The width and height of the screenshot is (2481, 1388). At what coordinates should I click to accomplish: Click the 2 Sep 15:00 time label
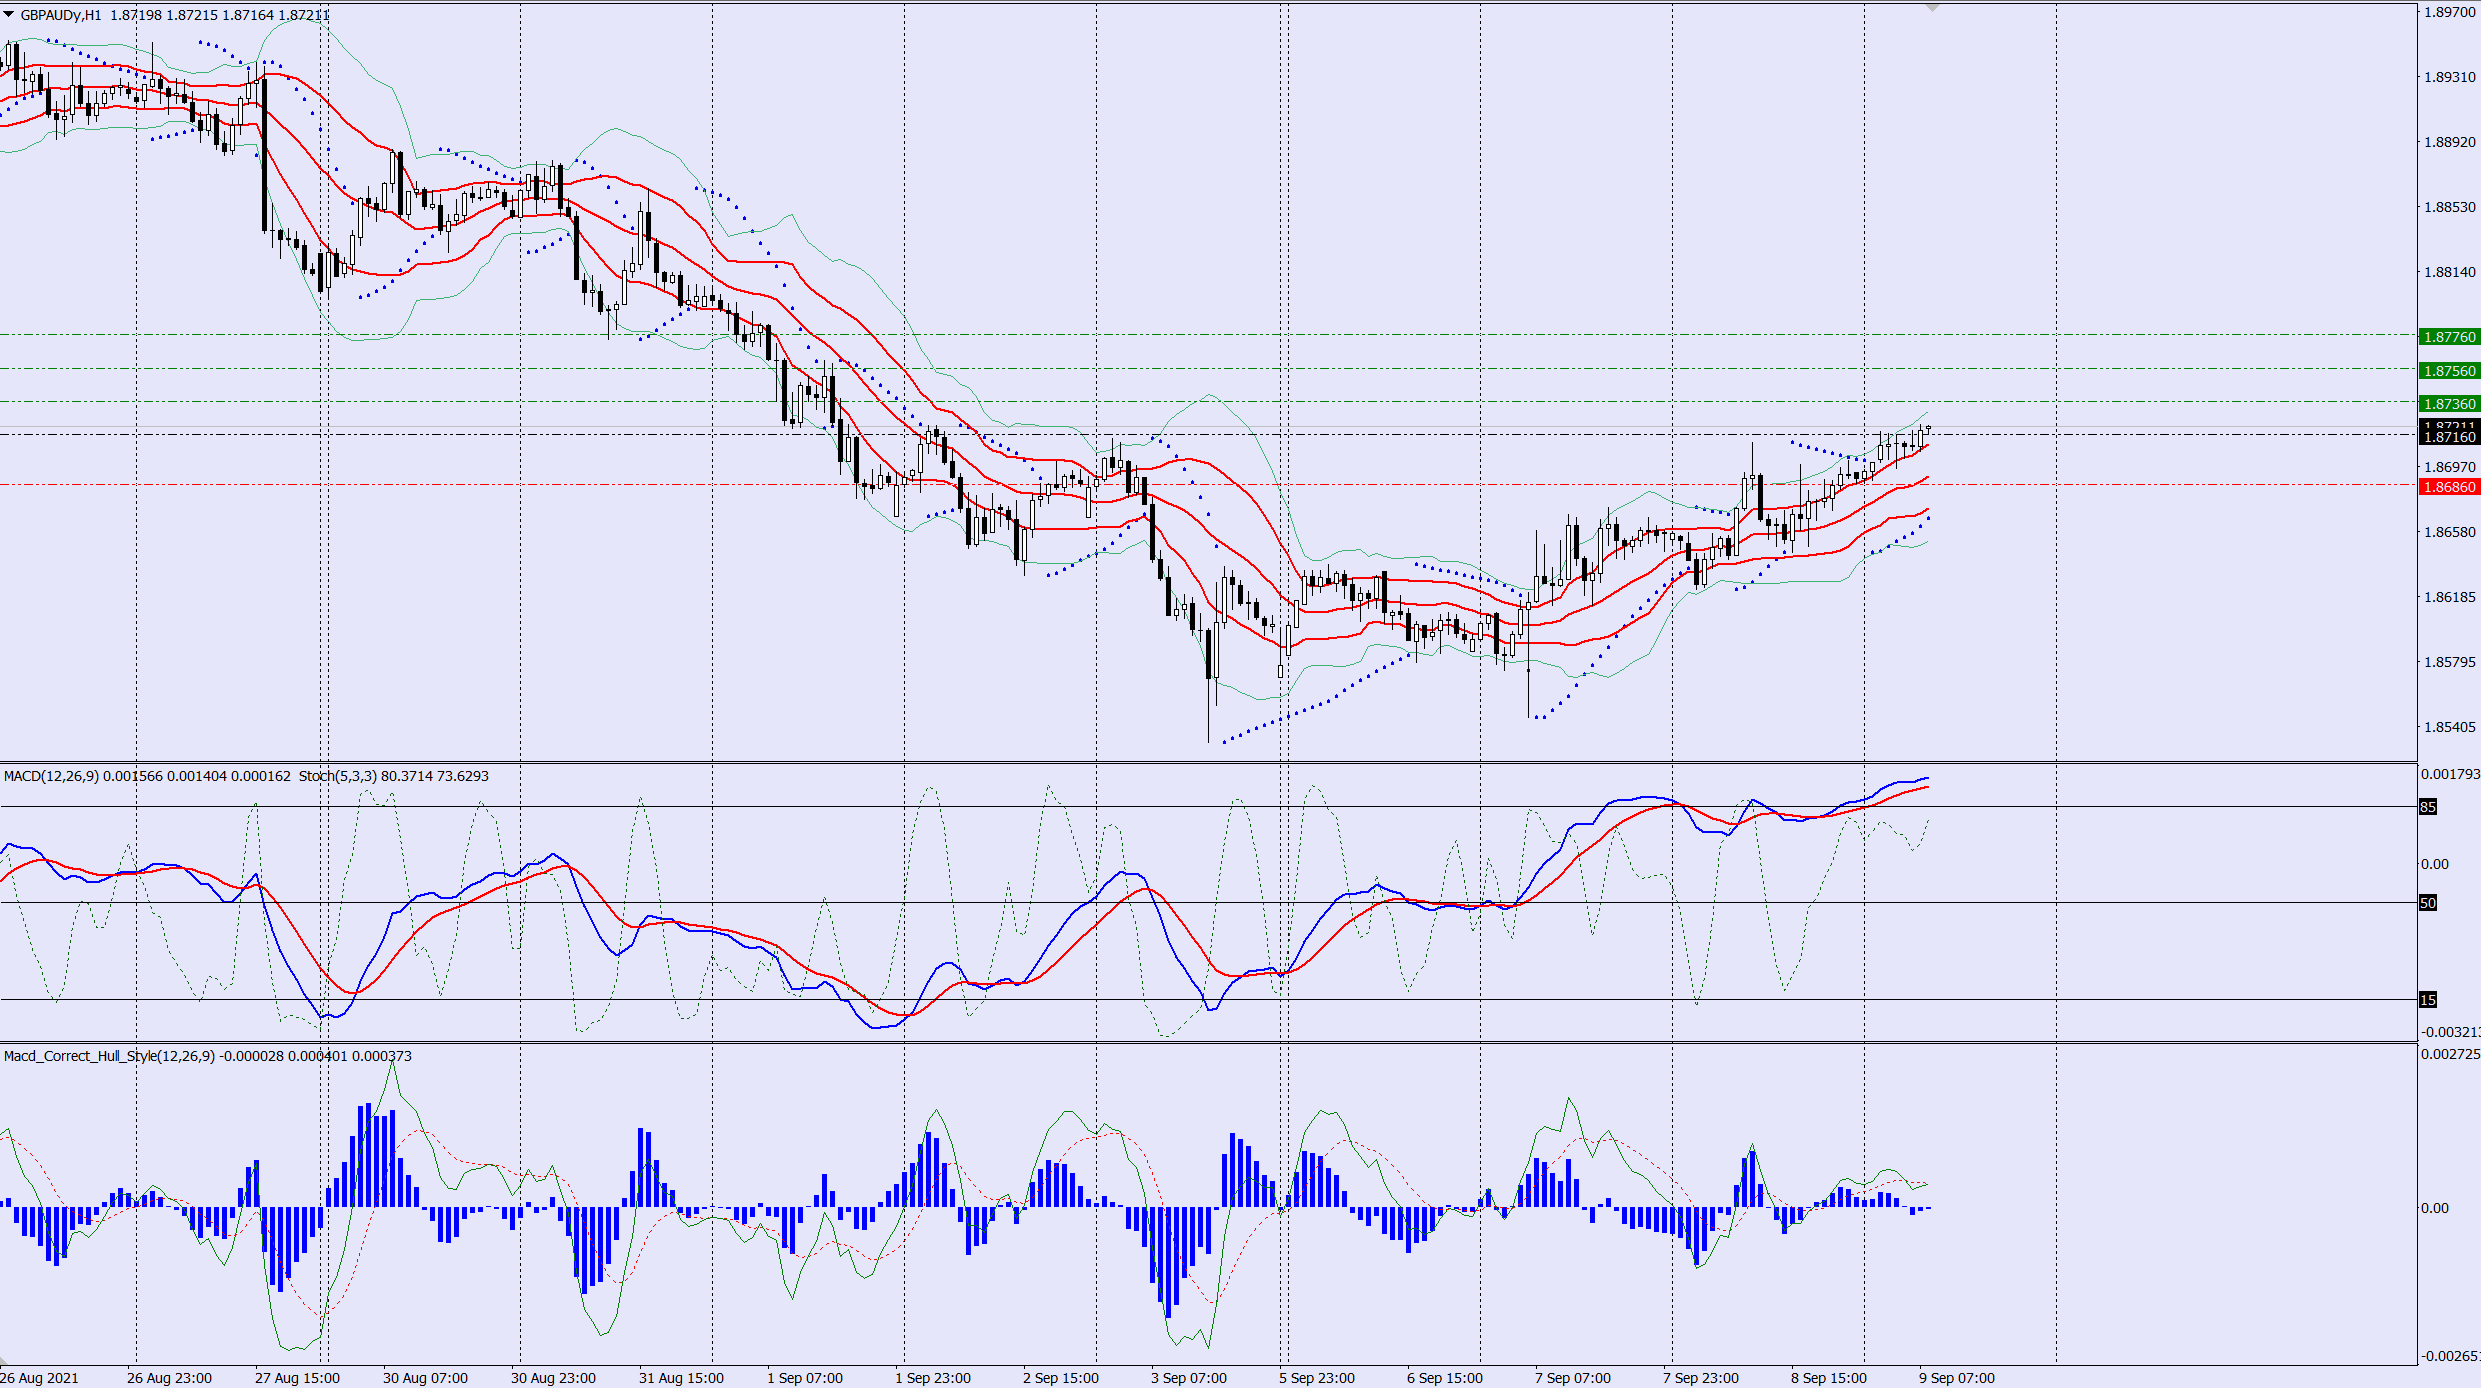tap(1061, 1378)
